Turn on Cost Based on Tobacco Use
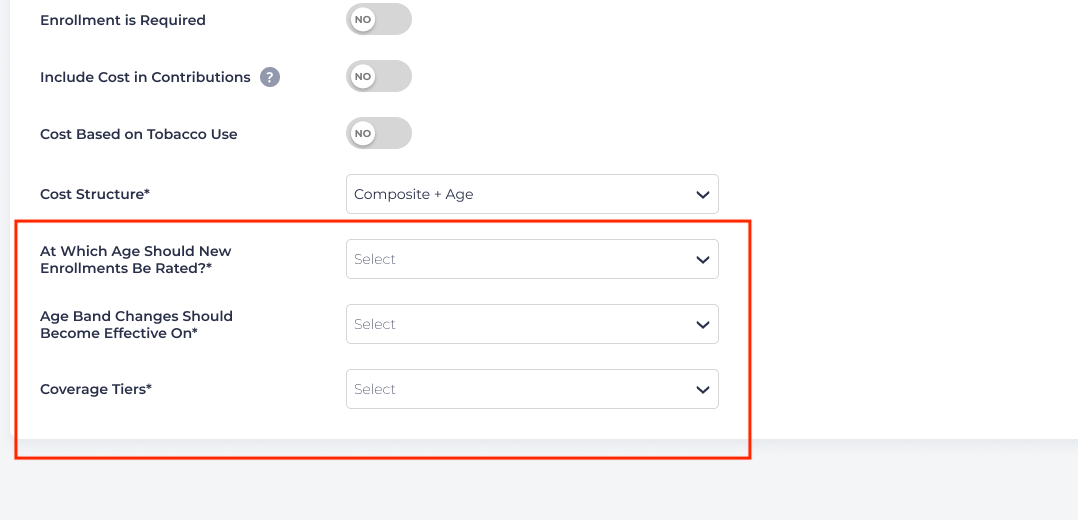 coord(379,134)
